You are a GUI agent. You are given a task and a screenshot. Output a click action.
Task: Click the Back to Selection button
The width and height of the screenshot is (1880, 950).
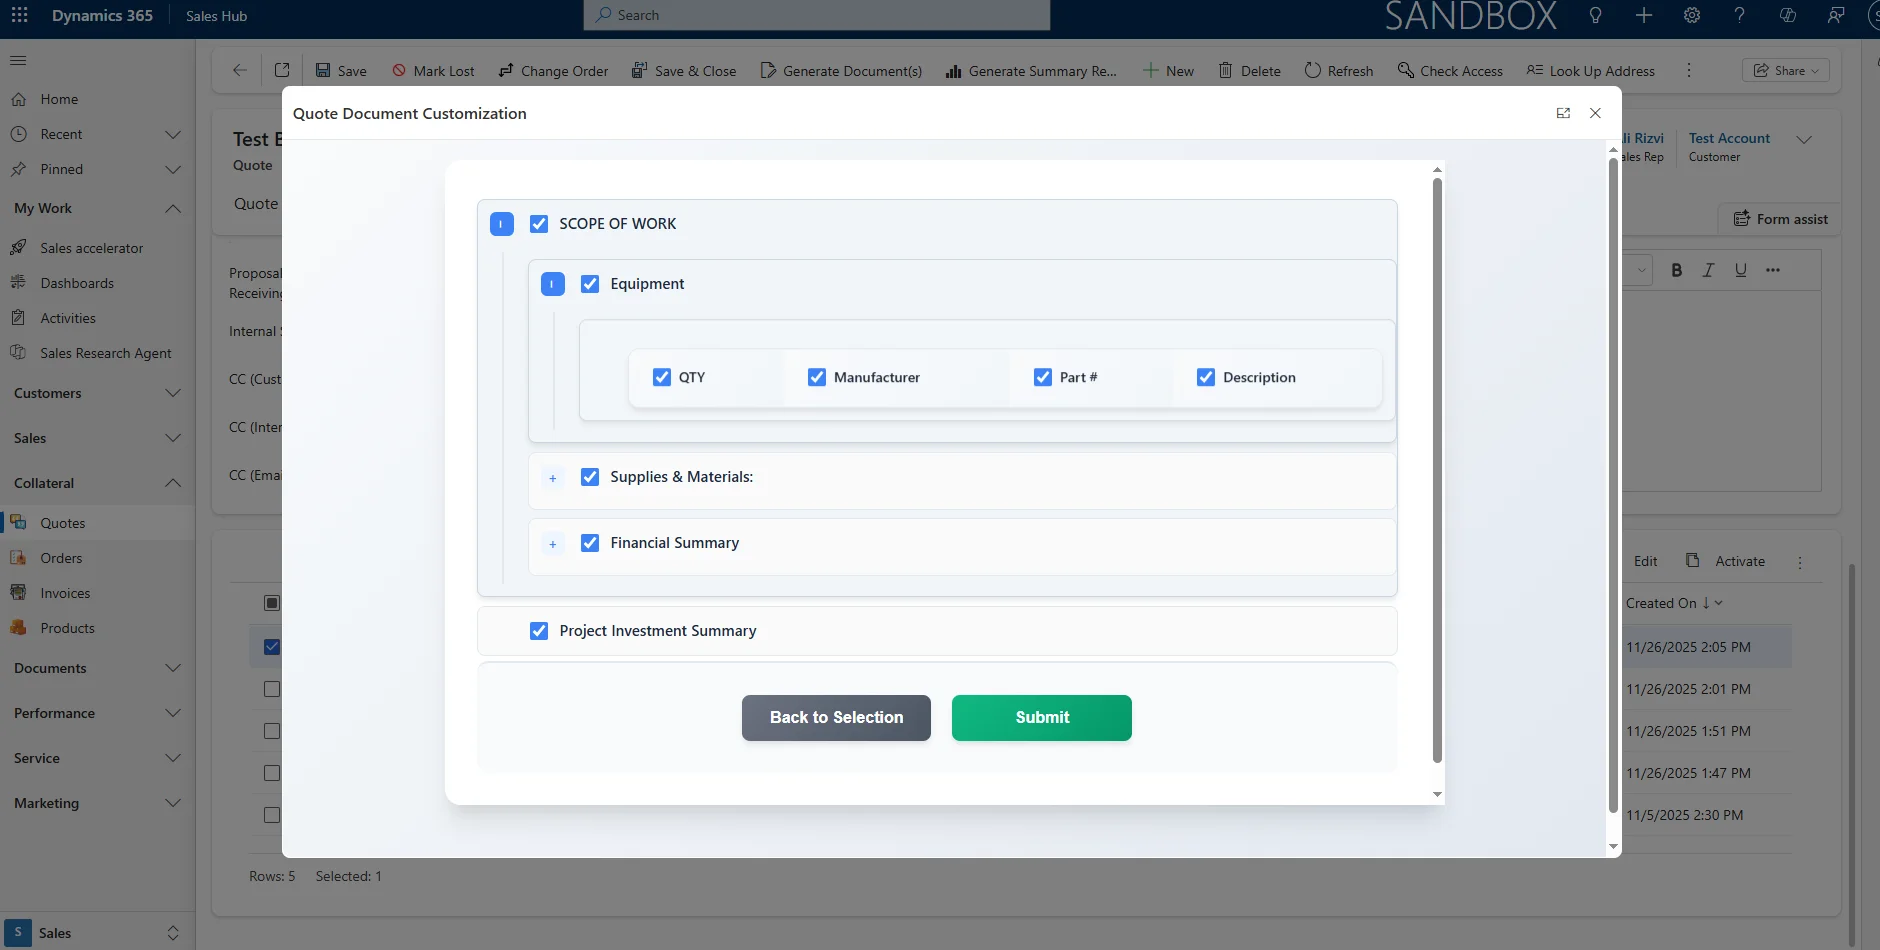click(x=836, y=718)
